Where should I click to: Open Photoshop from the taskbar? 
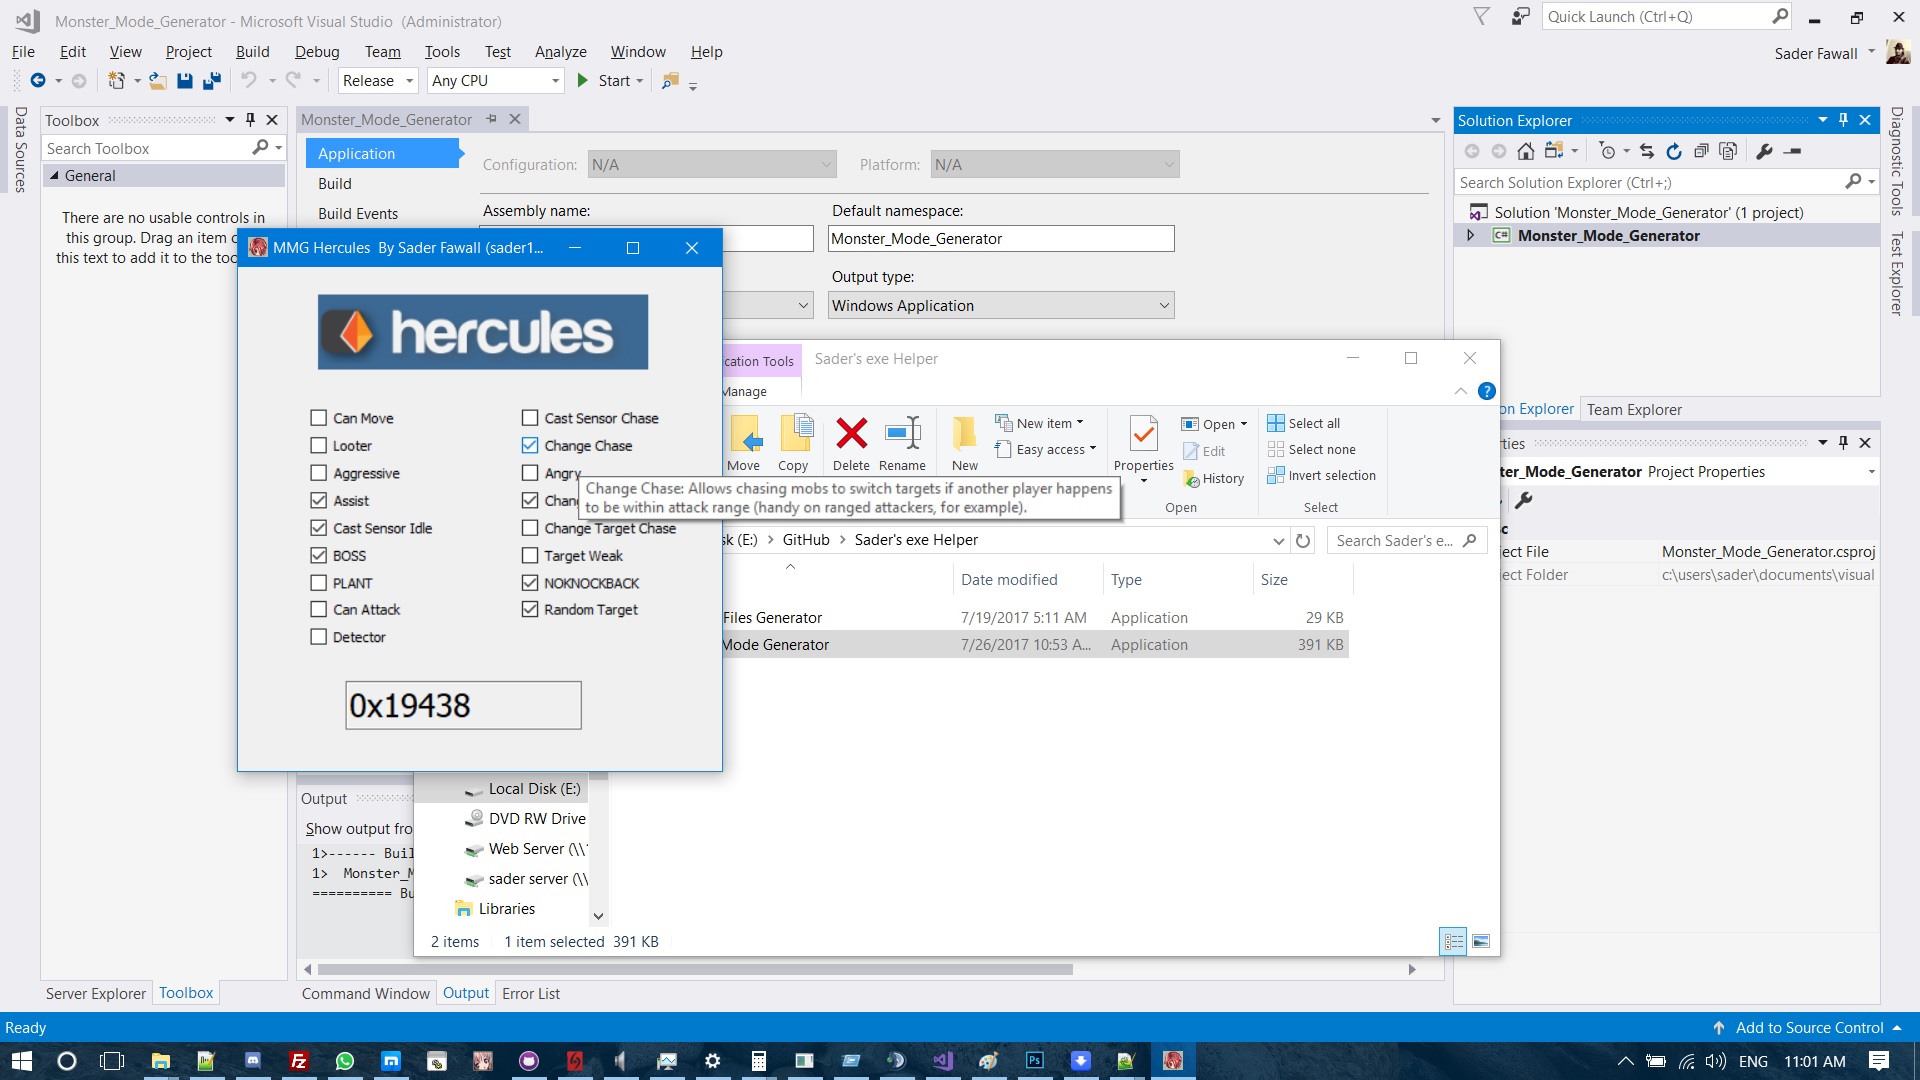point(1034,1060)
